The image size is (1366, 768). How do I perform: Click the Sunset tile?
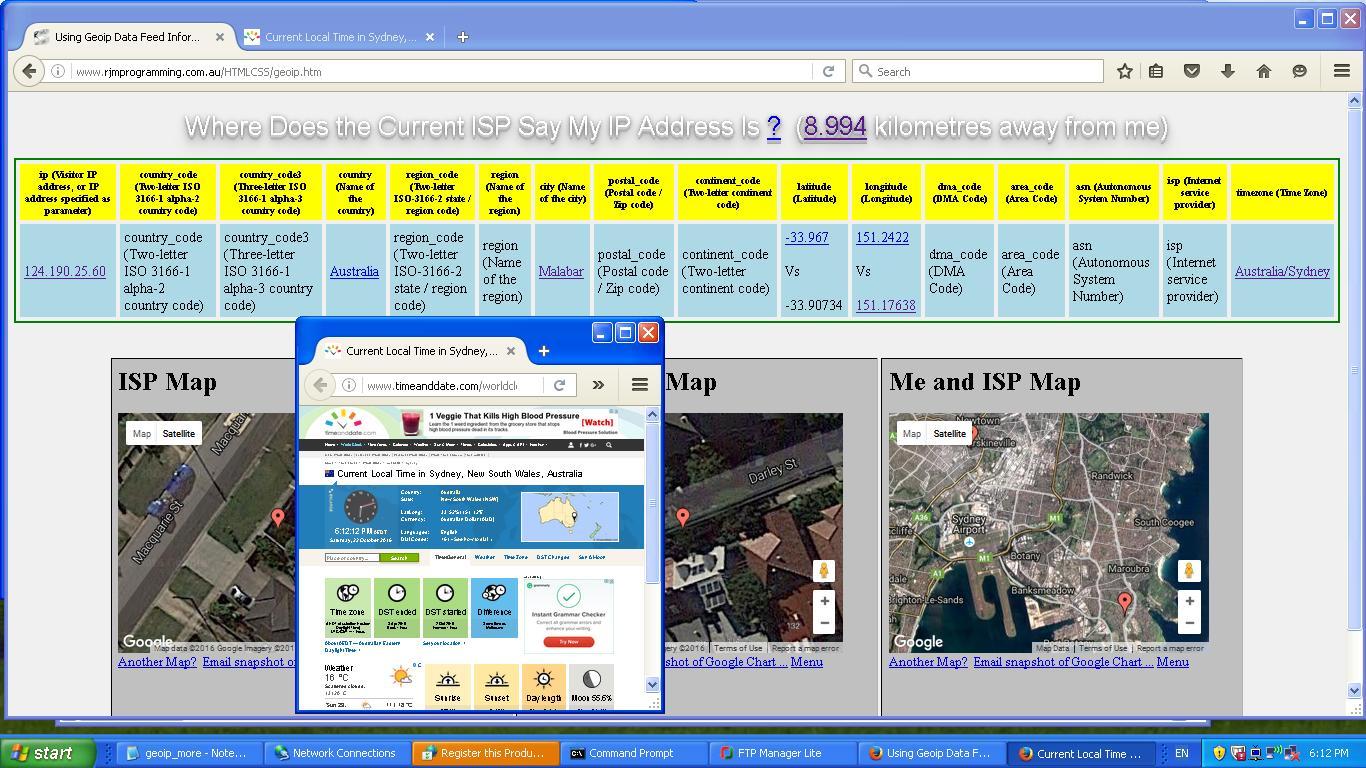(496, 688)
